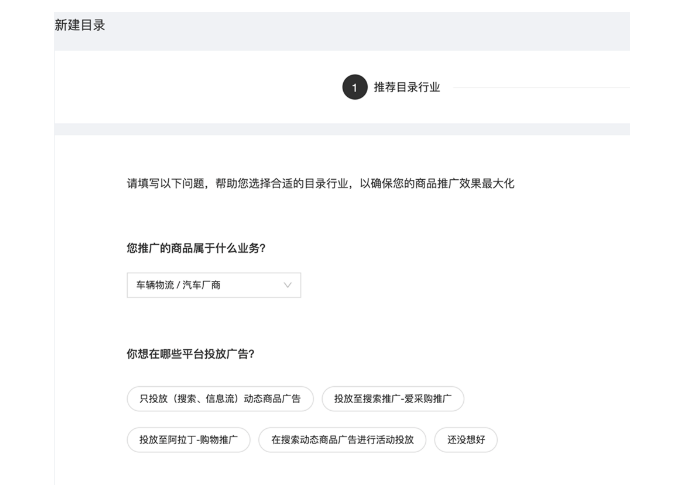Click blank area right of the 还没想好 pill

click(x=562, y=440)
